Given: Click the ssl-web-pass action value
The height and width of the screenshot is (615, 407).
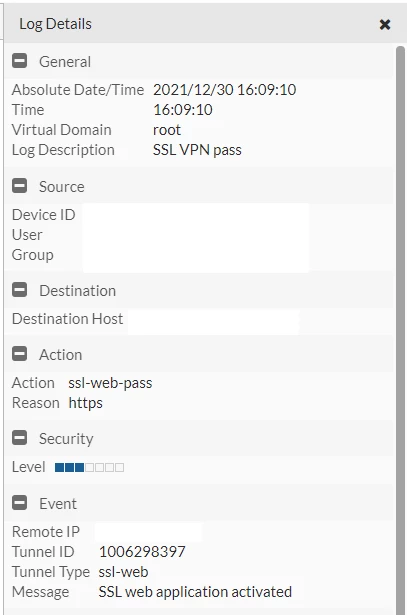Looking at the screenshot, I should tap(110, 383).
